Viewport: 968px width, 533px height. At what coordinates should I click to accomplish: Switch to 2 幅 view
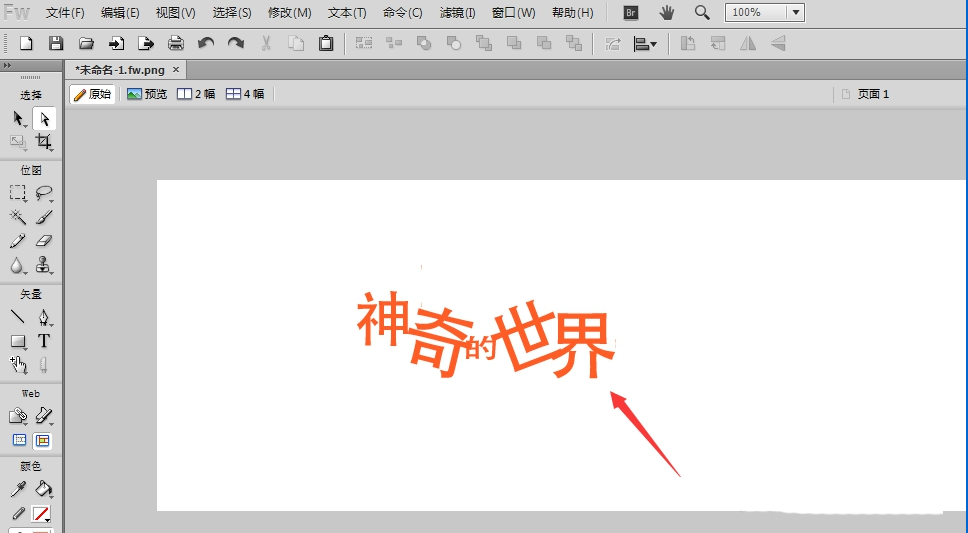click(196, 94)
